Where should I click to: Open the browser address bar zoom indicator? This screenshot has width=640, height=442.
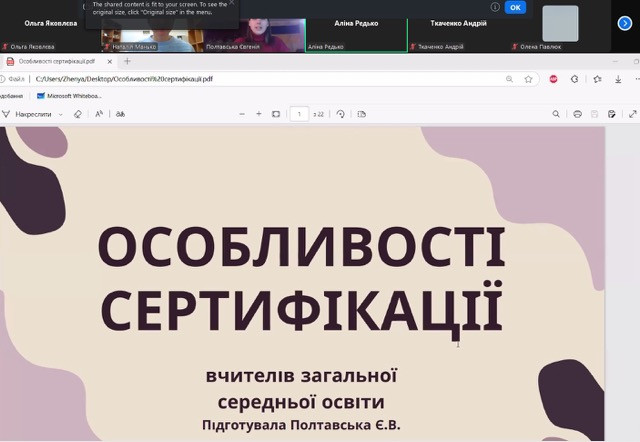click(x=510, y=79)
